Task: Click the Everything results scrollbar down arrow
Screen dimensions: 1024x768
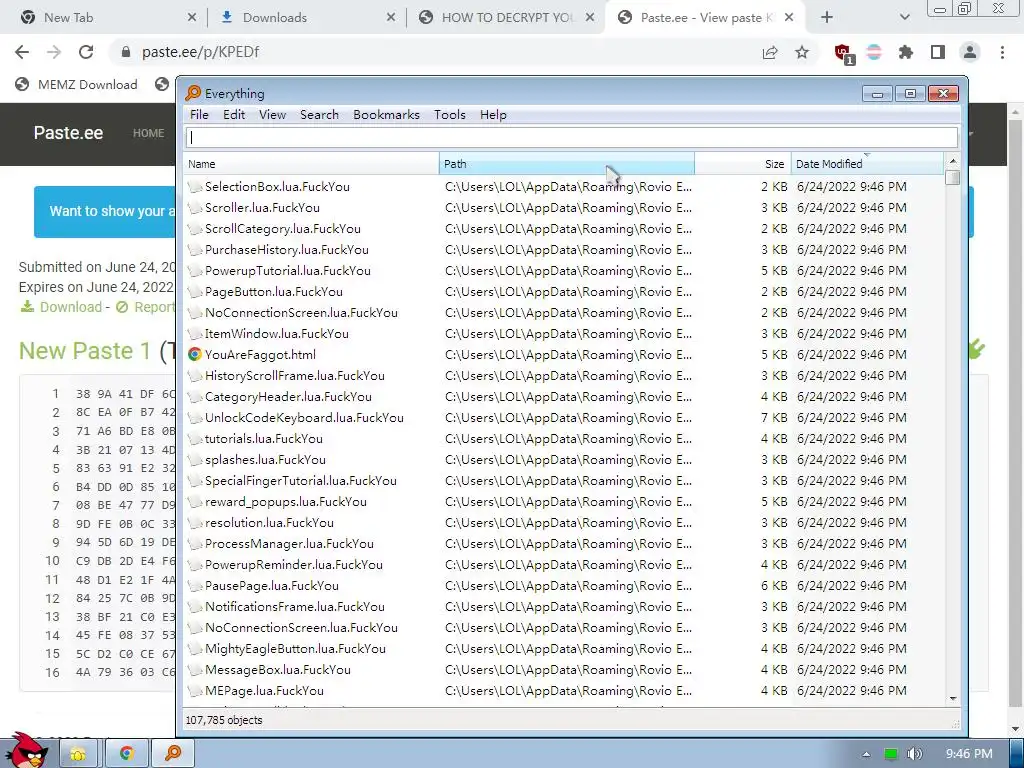Action: [953, 699]
